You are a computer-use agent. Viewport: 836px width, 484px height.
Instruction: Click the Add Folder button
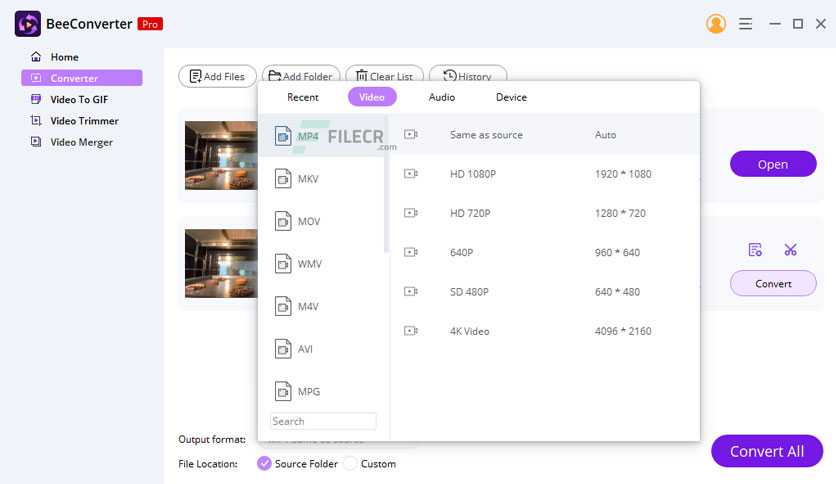click(x=301, y=74)
